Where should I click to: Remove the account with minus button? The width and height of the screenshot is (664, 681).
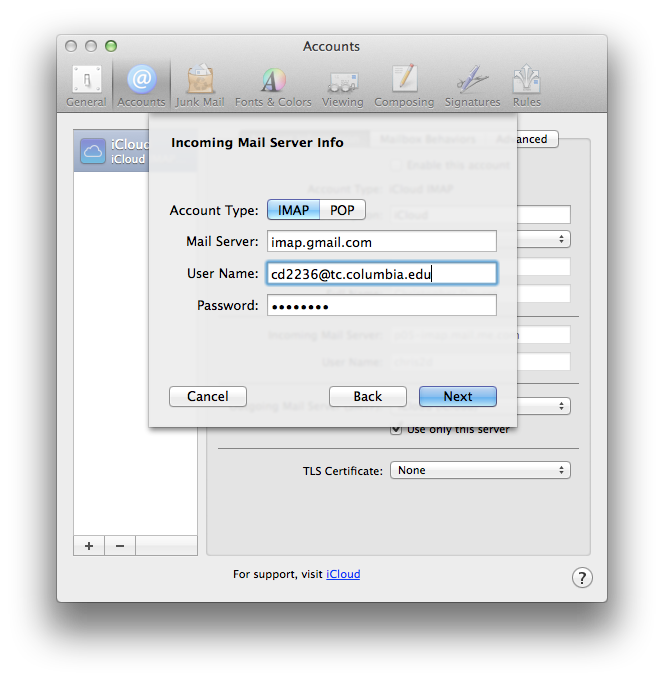tap(120, 545)
